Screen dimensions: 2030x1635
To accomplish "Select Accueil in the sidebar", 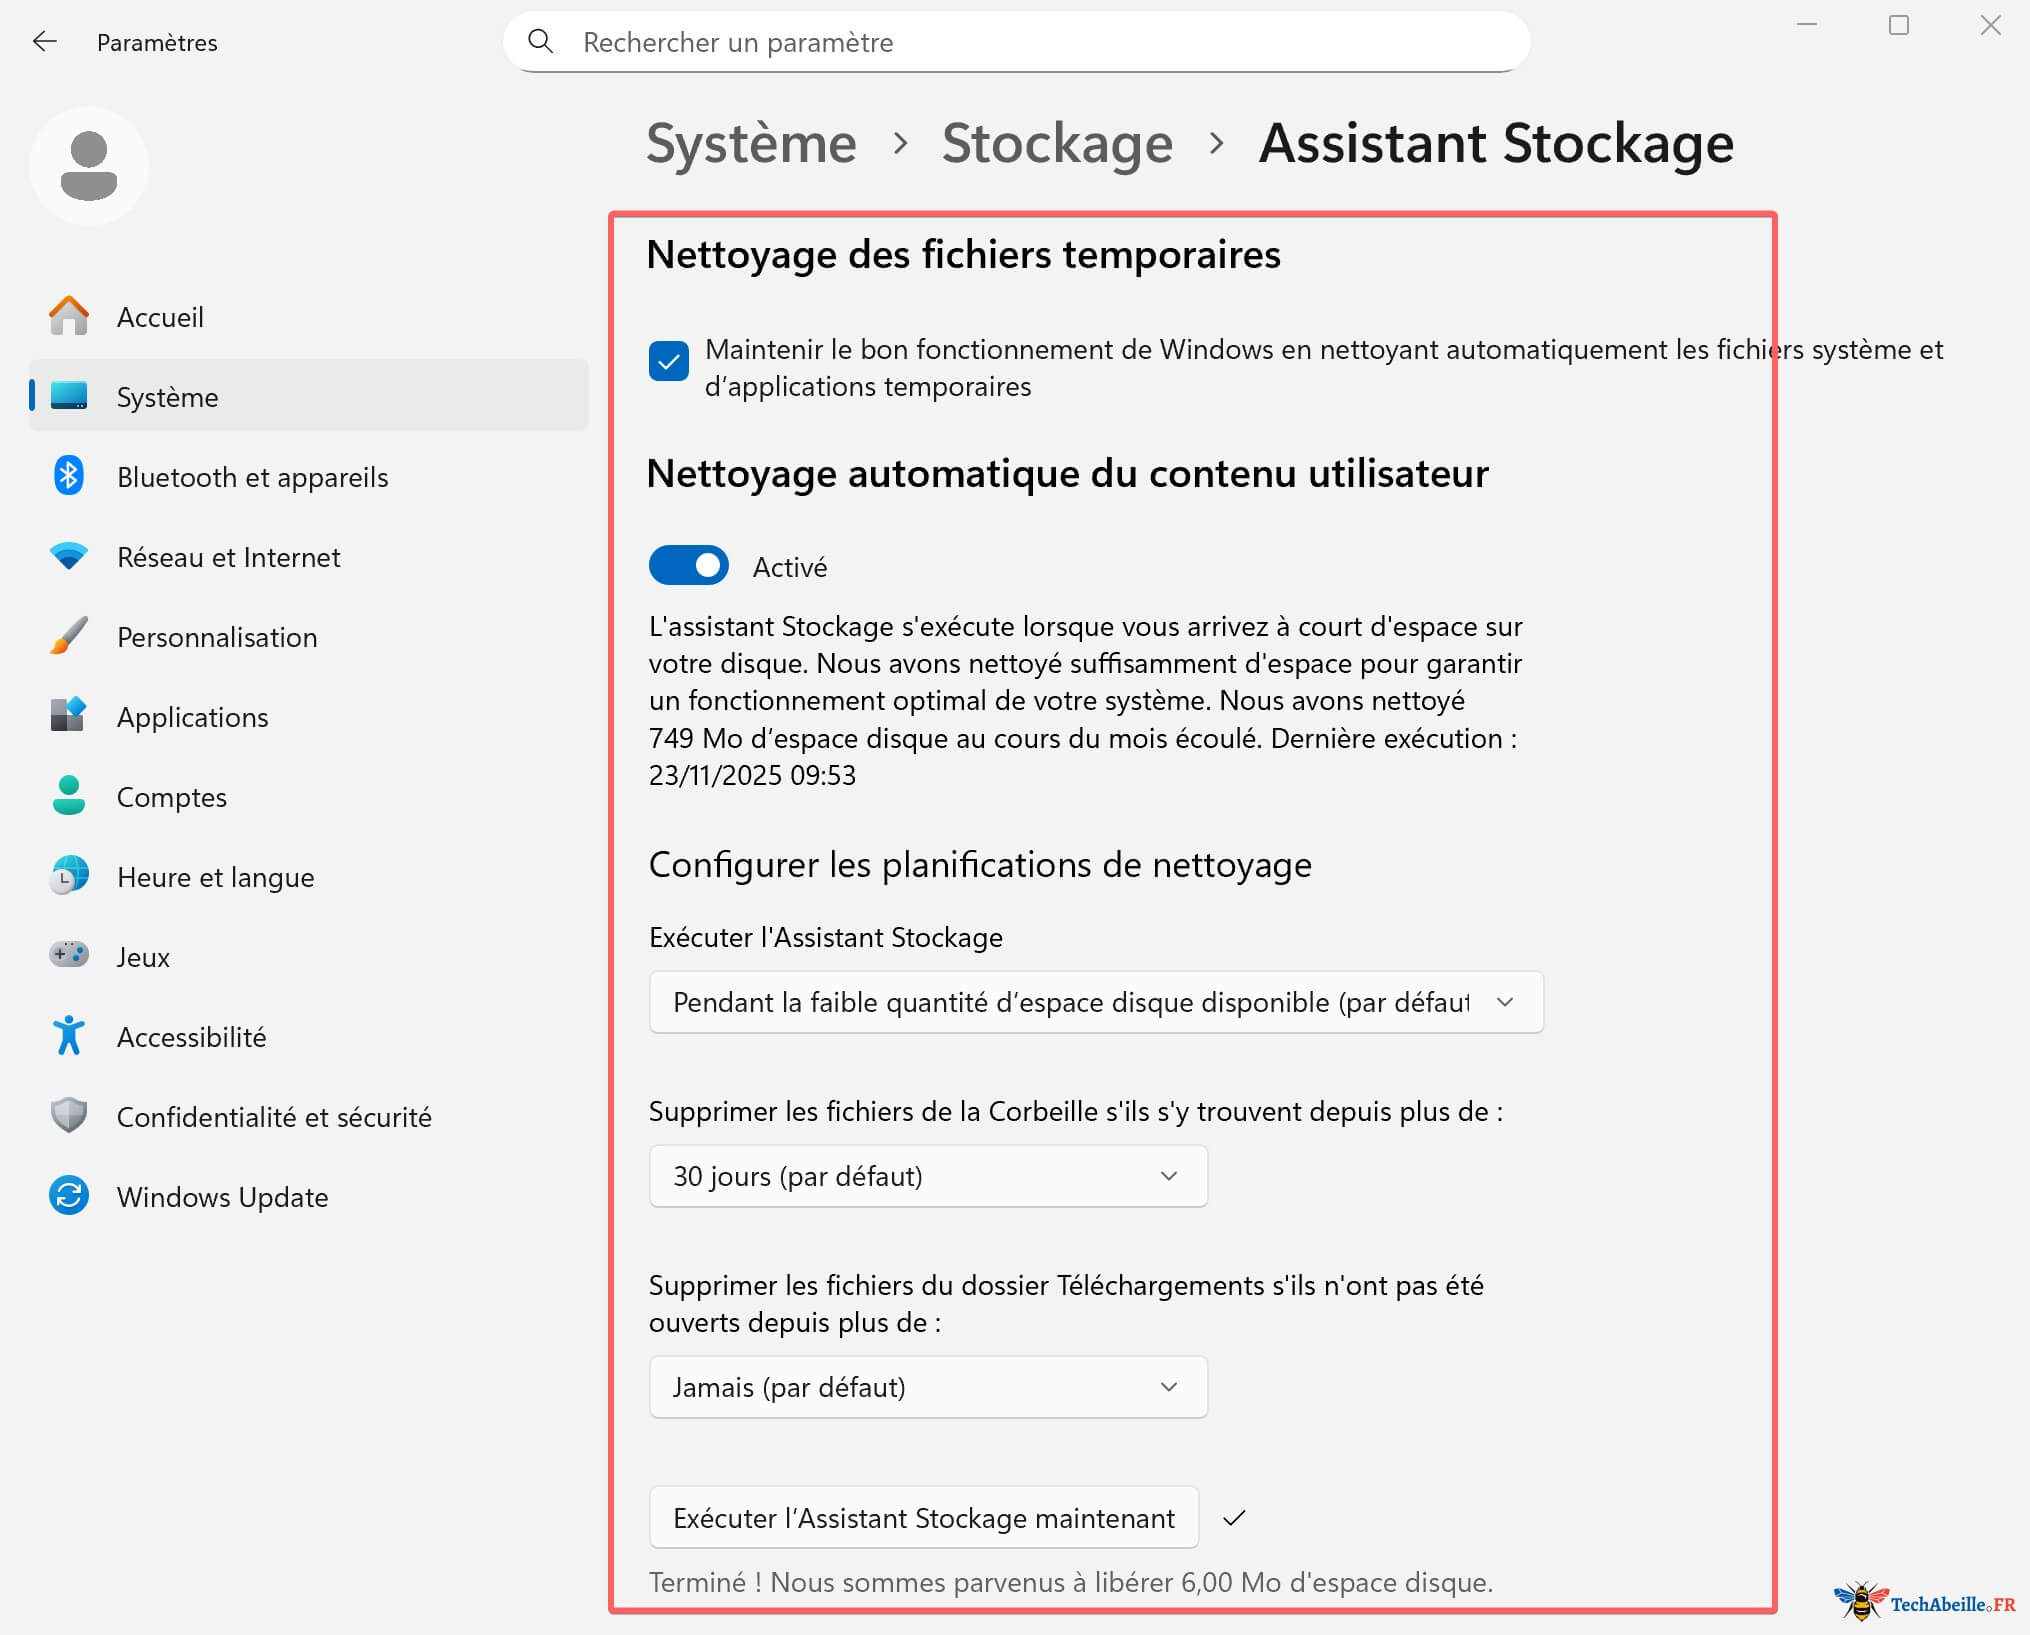I will pos(160,317).
